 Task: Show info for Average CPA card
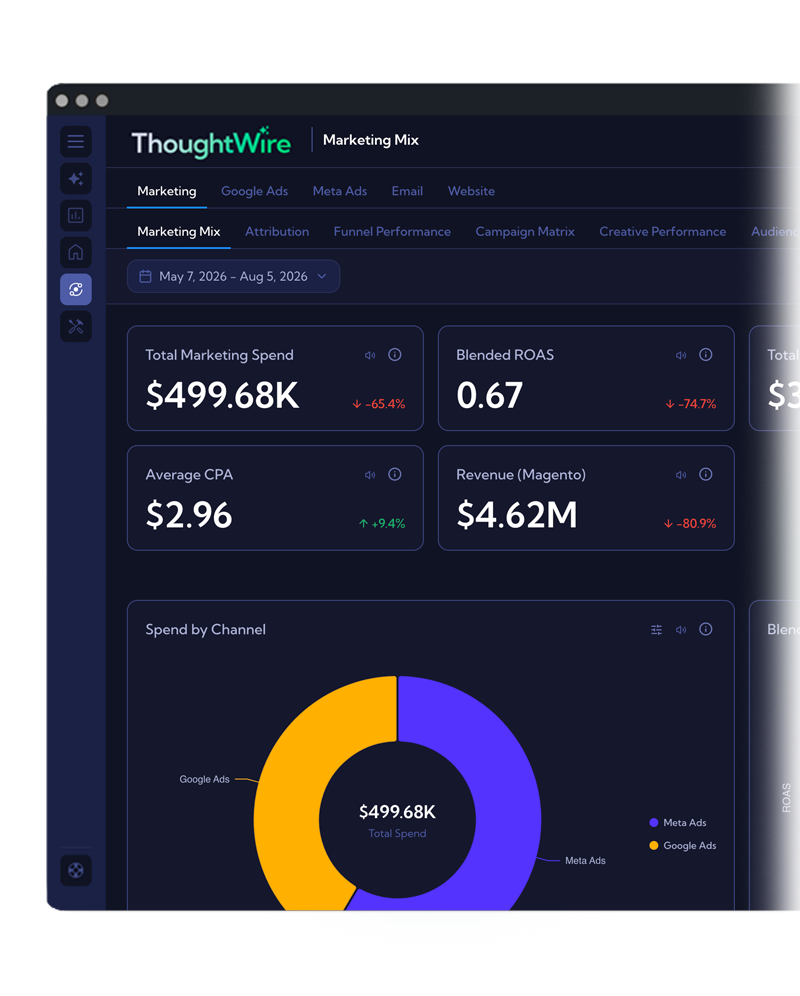coord(395,474)
